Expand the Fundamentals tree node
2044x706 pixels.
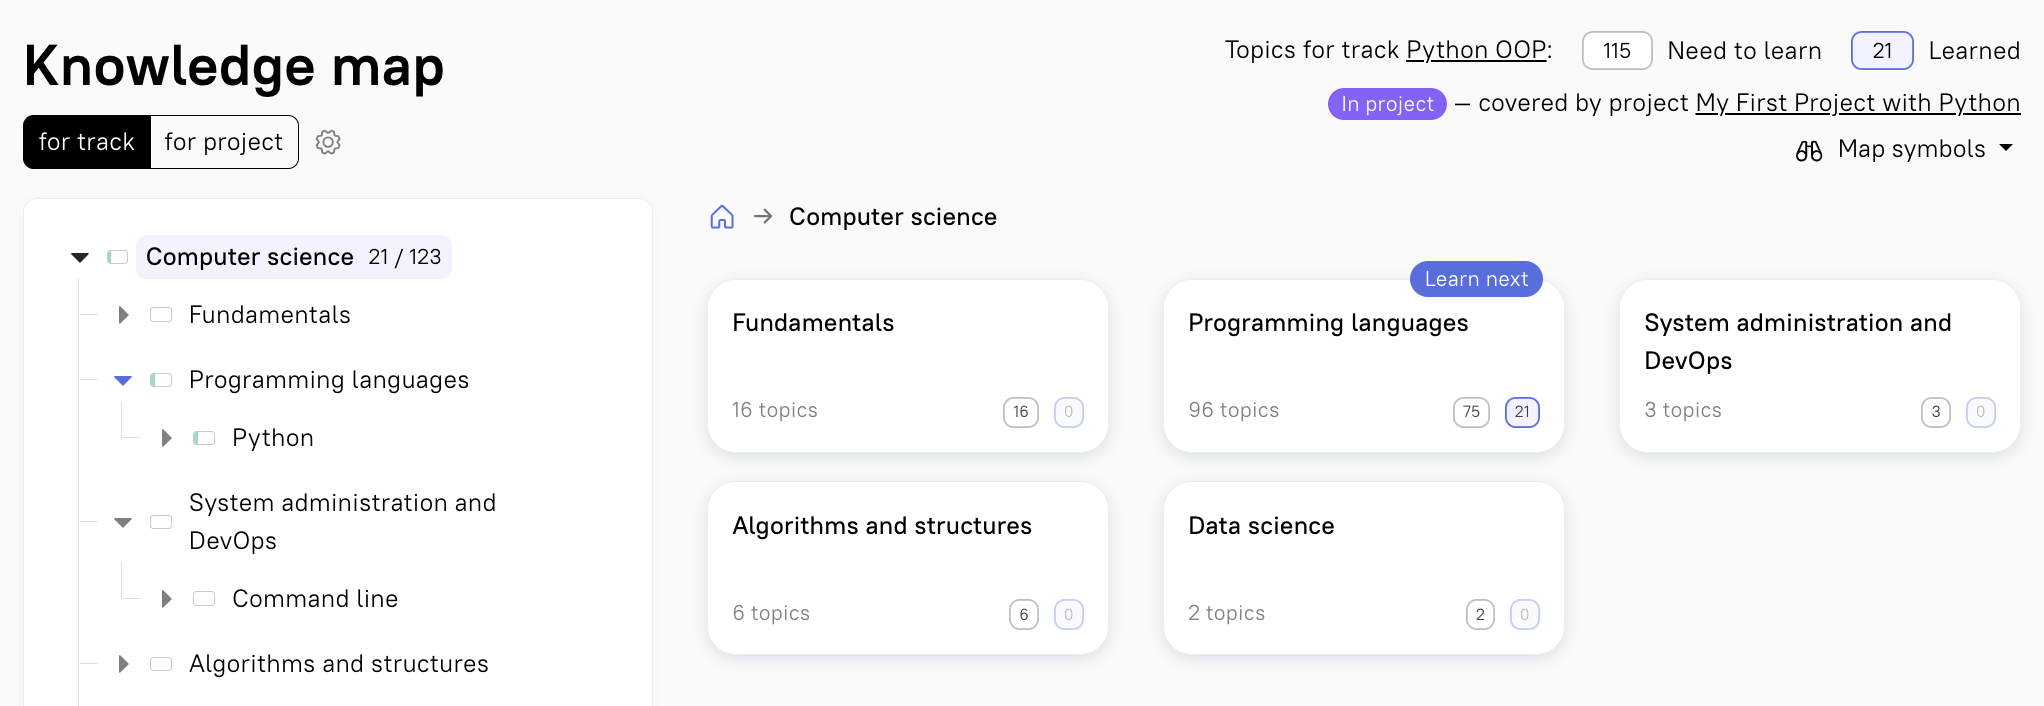click(123, 315)
